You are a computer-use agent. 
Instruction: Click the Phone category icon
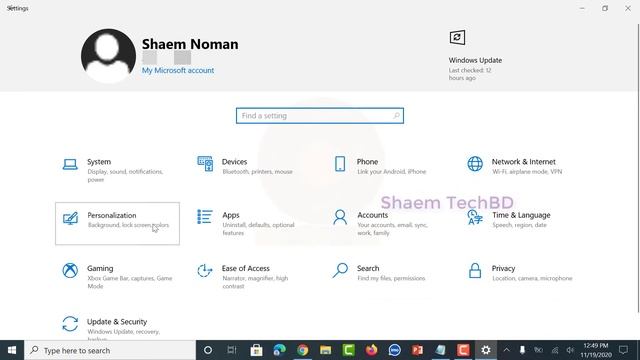[340, 164]
